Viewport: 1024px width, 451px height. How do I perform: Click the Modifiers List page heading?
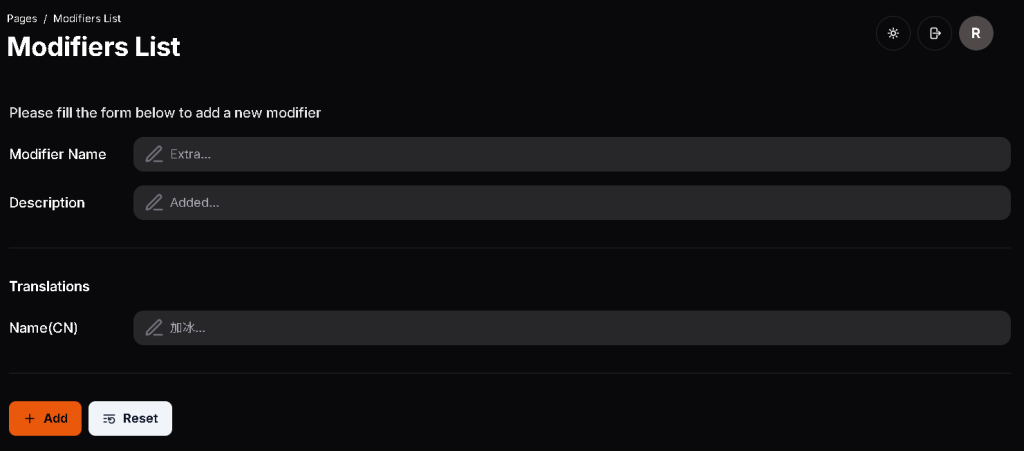[x=94, y=46]
